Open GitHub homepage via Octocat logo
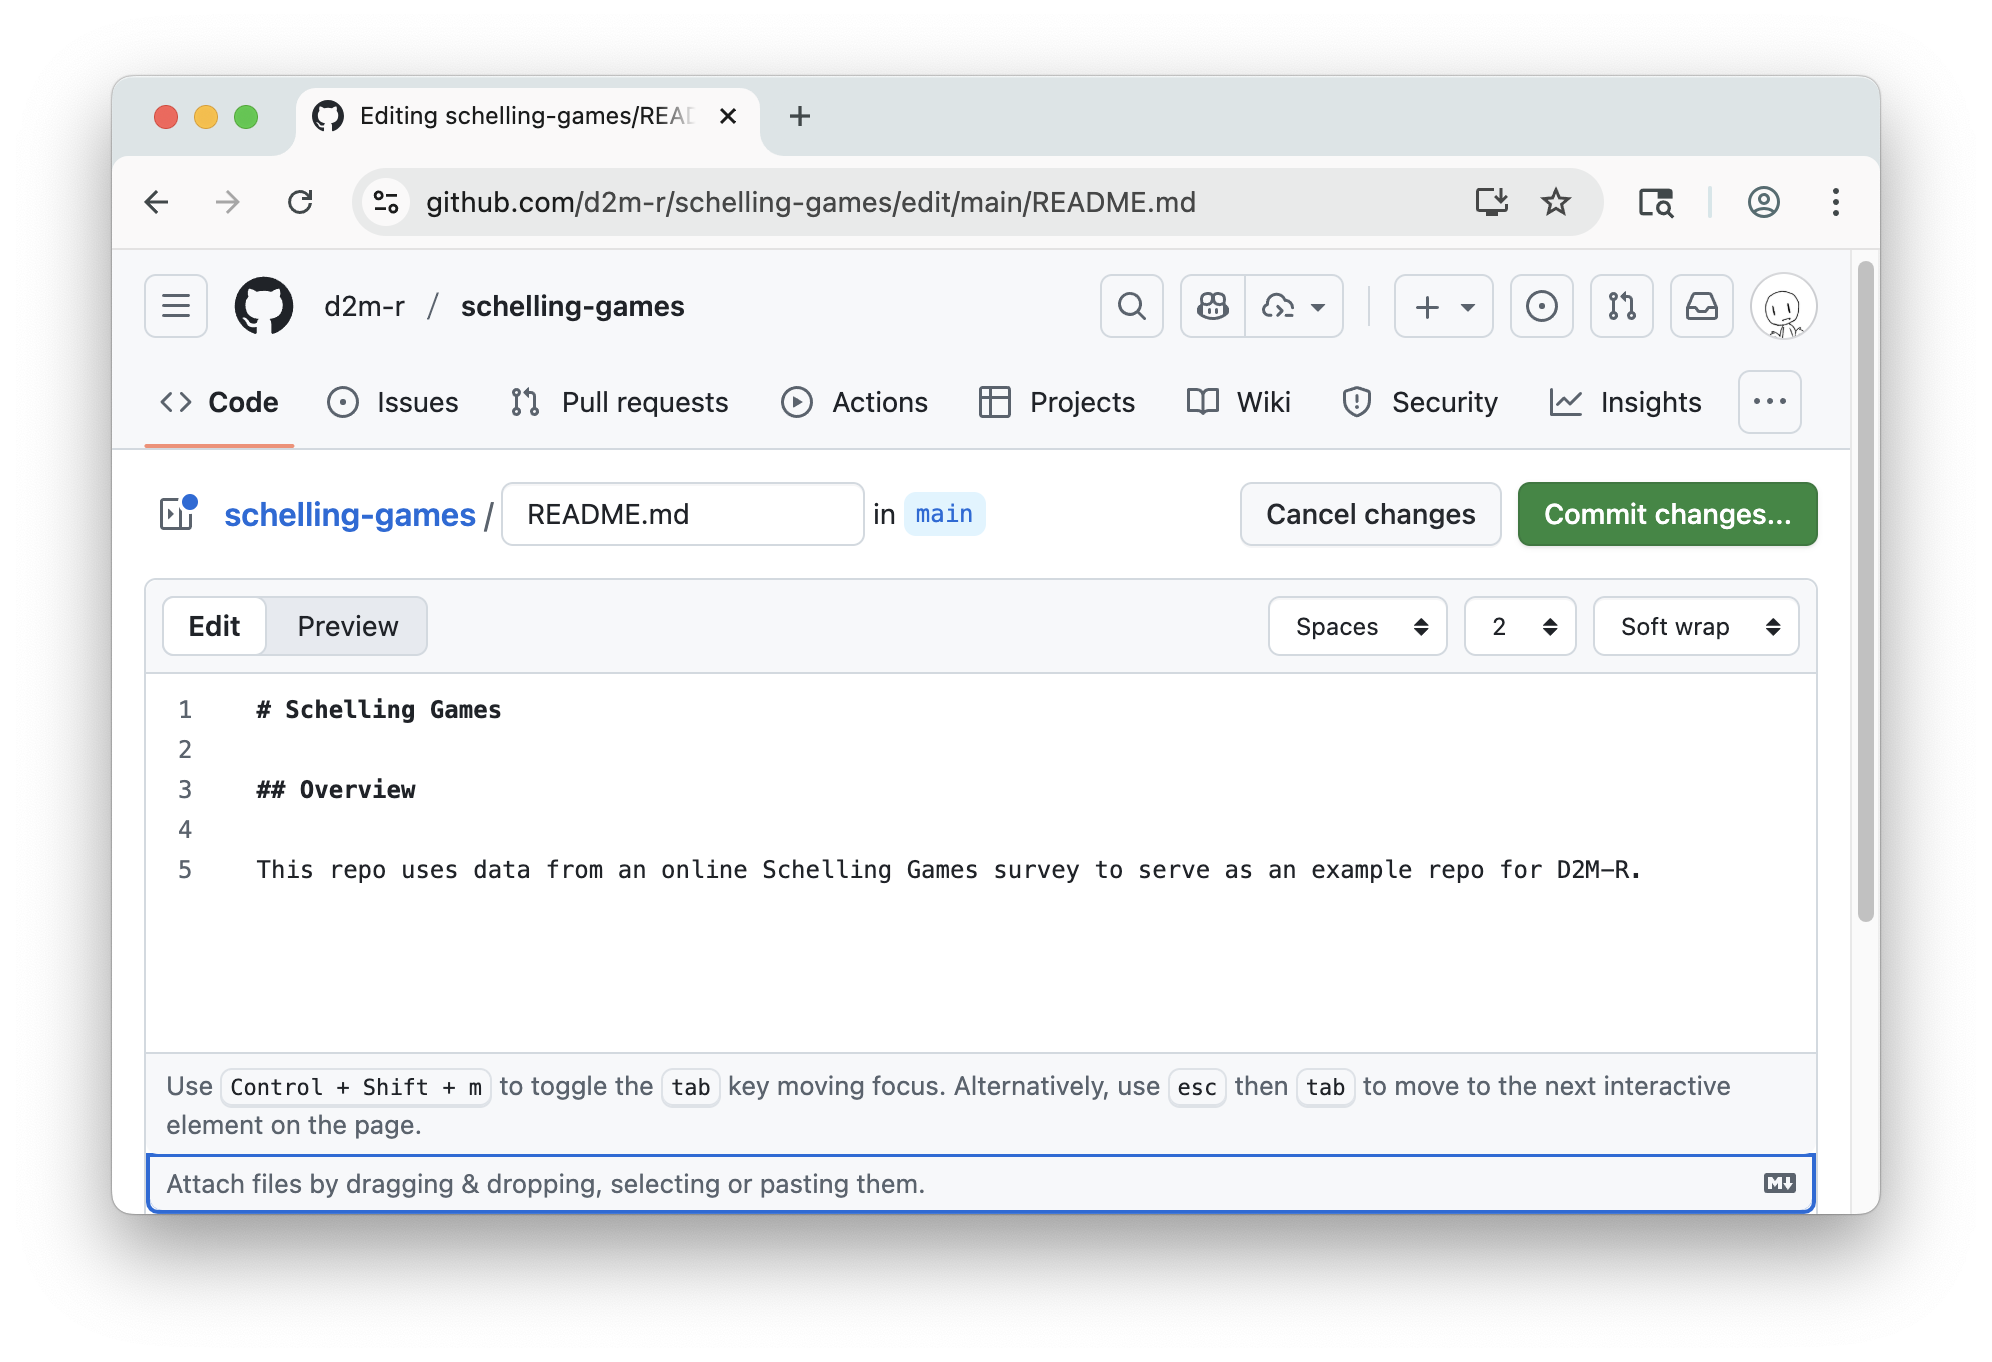Viewport: 1992px width, 1362px height. tap(264, 306)
